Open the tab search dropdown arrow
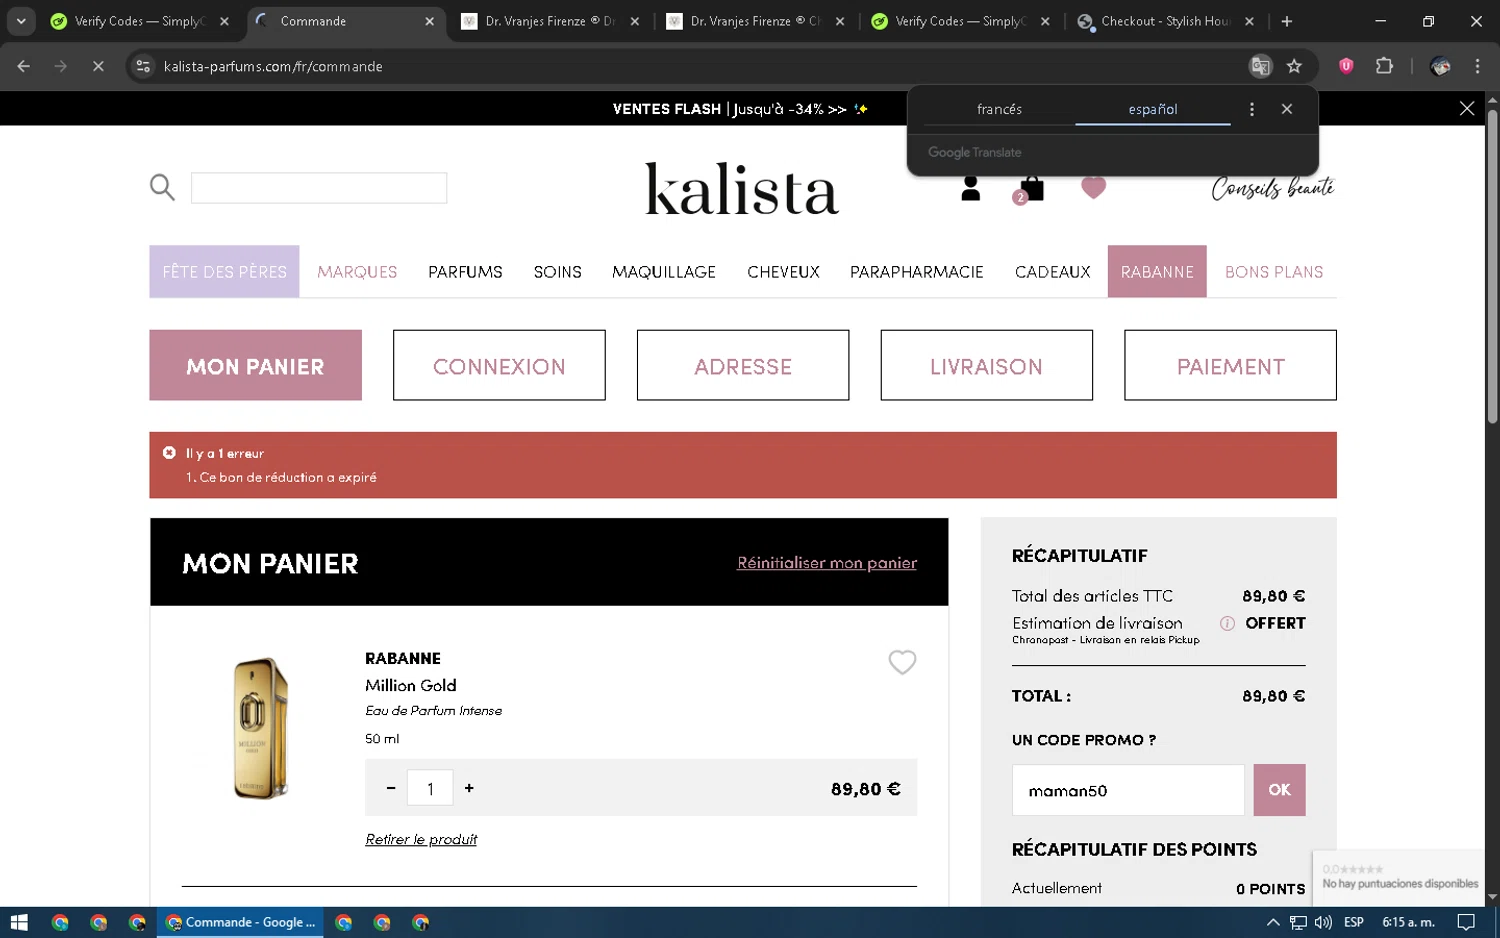 pos(21,21)
